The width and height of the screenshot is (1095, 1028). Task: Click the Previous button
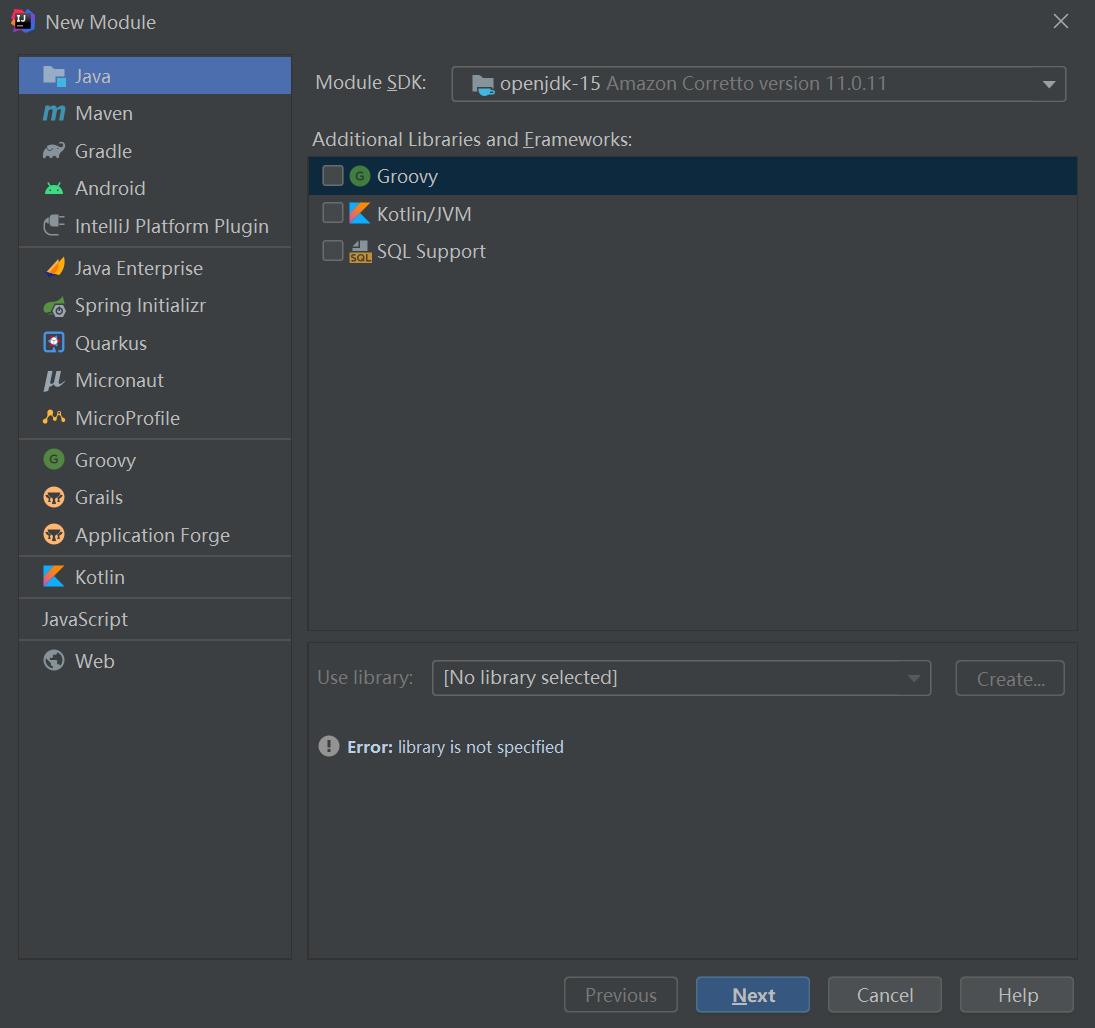point(621,994)
